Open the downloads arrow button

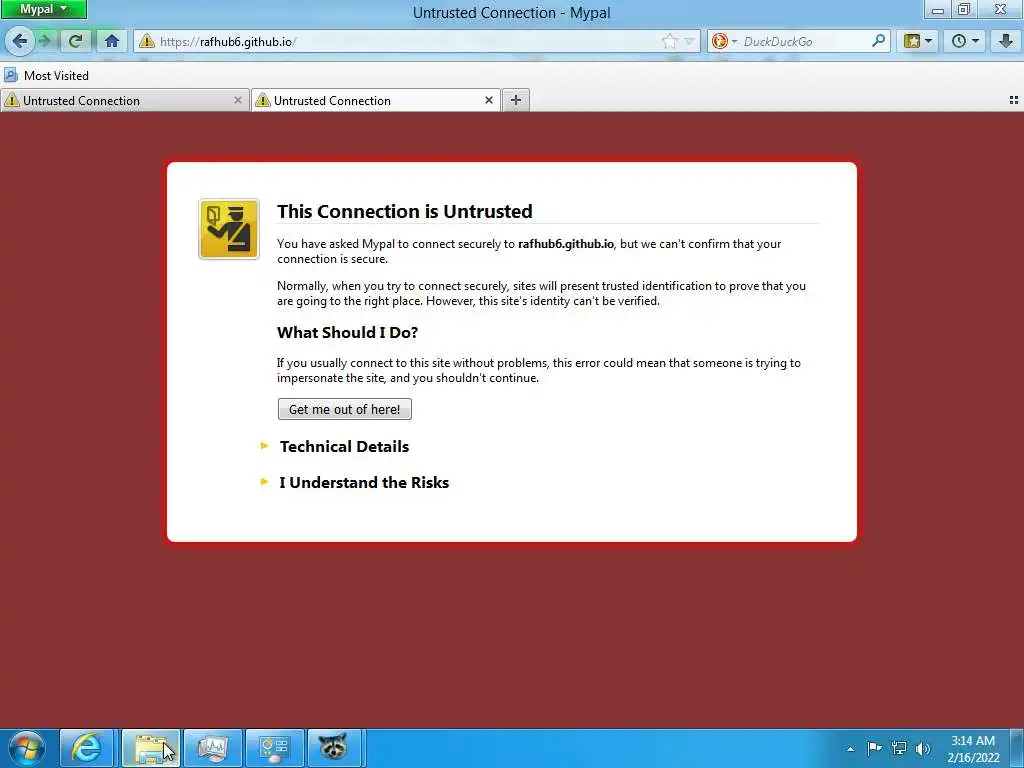pyautogui.click(x=1005, y=41)
